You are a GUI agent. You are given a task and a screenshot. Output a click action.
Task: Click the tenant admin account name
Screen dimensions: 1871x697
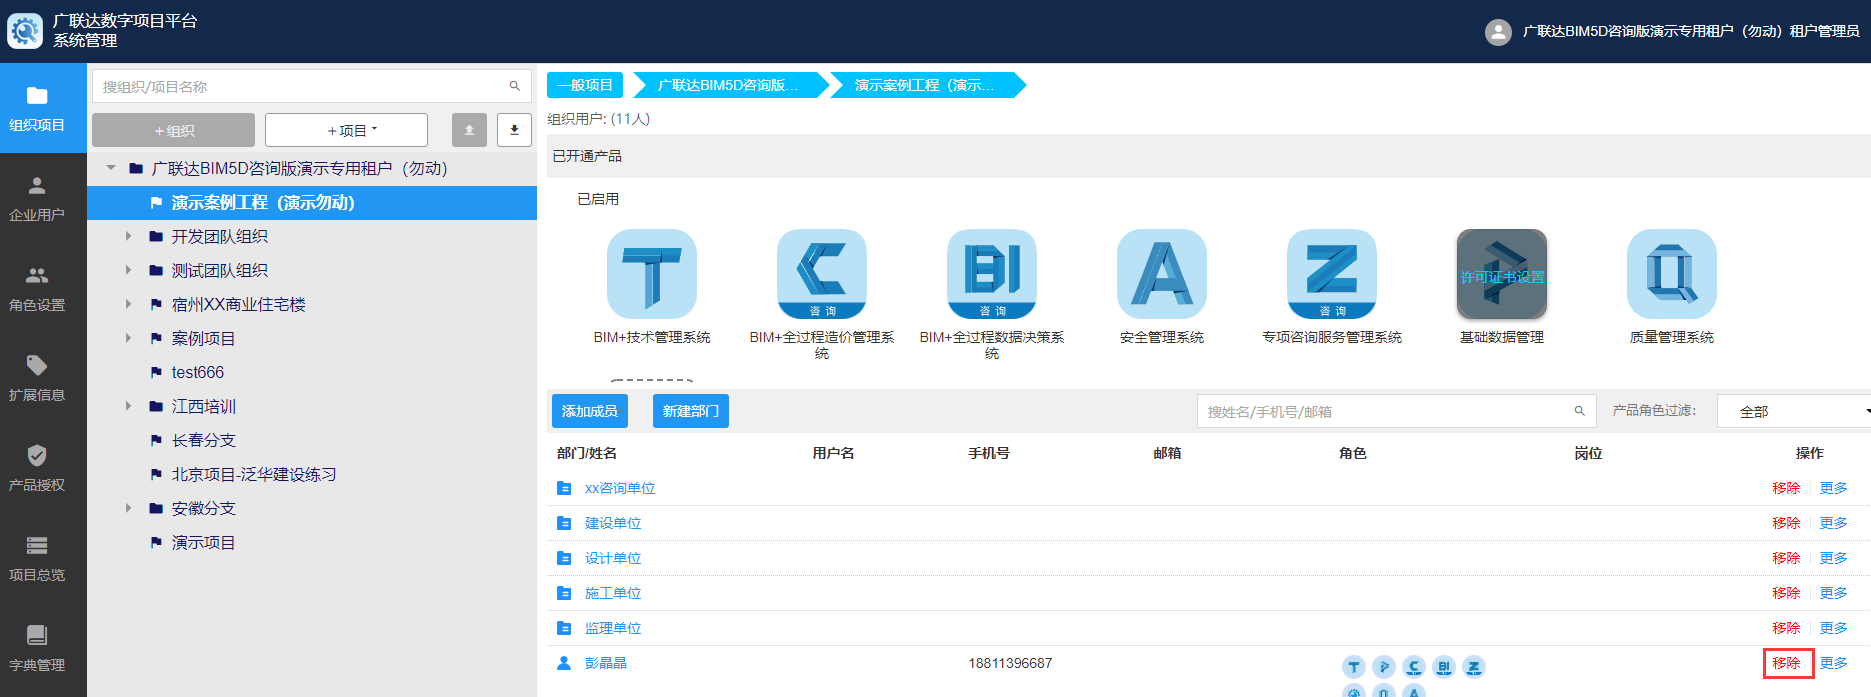[1691, 31]
